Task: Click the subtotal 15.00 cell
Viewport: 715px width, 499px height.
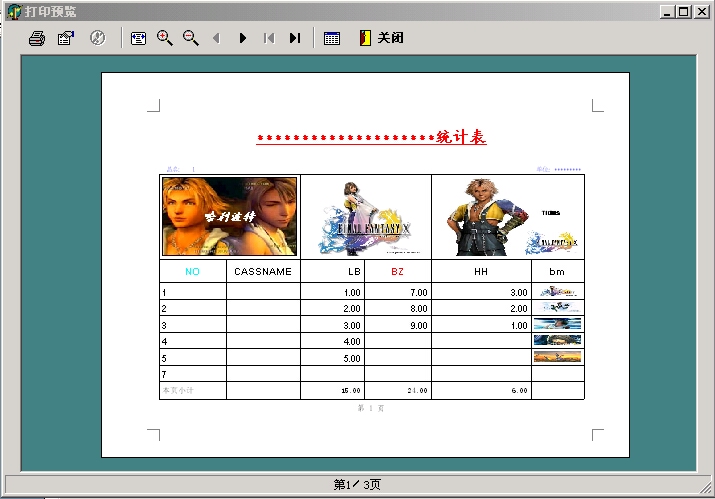Action: click(332, 390)
